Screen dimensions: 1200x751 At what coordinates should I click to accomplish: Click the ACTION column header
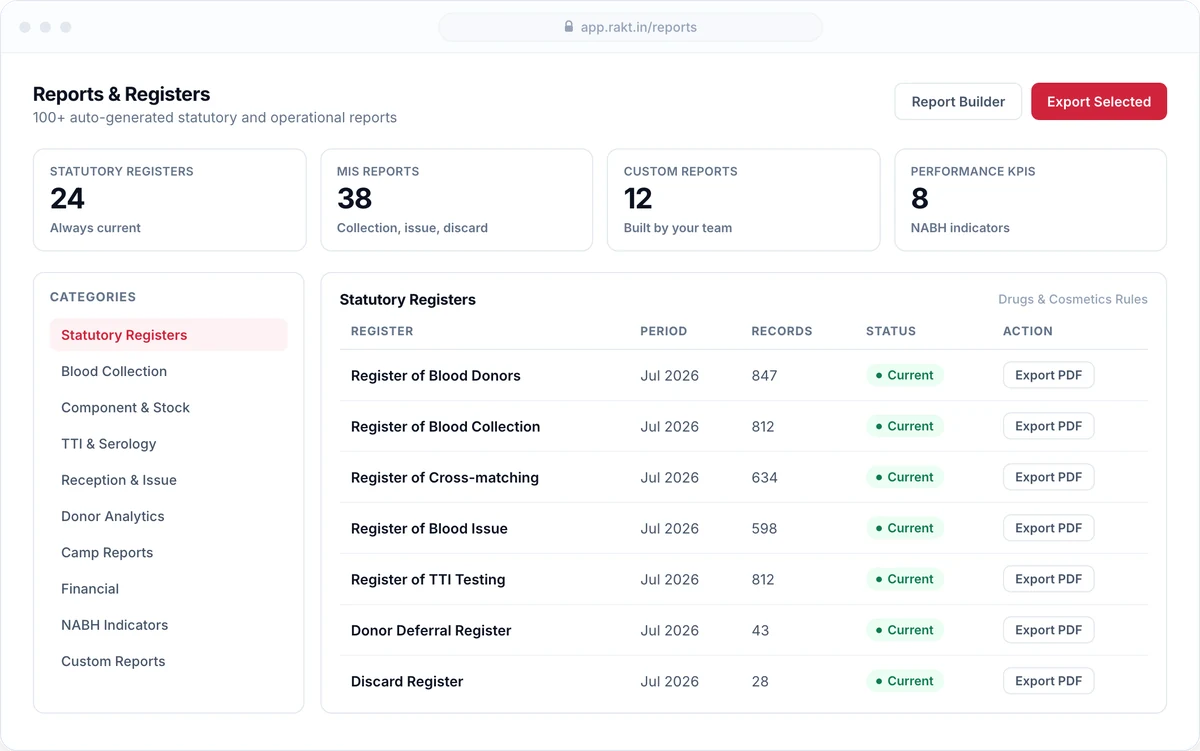pos(1028,331)
